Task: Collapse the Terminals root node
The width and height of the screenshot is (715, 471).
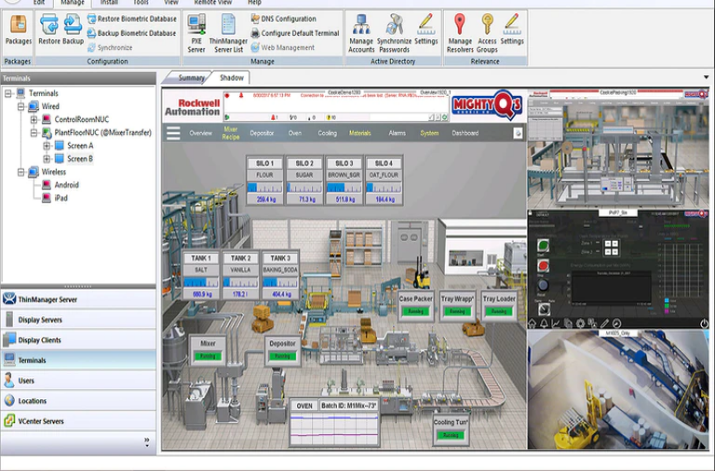Action: coord(8,93)
